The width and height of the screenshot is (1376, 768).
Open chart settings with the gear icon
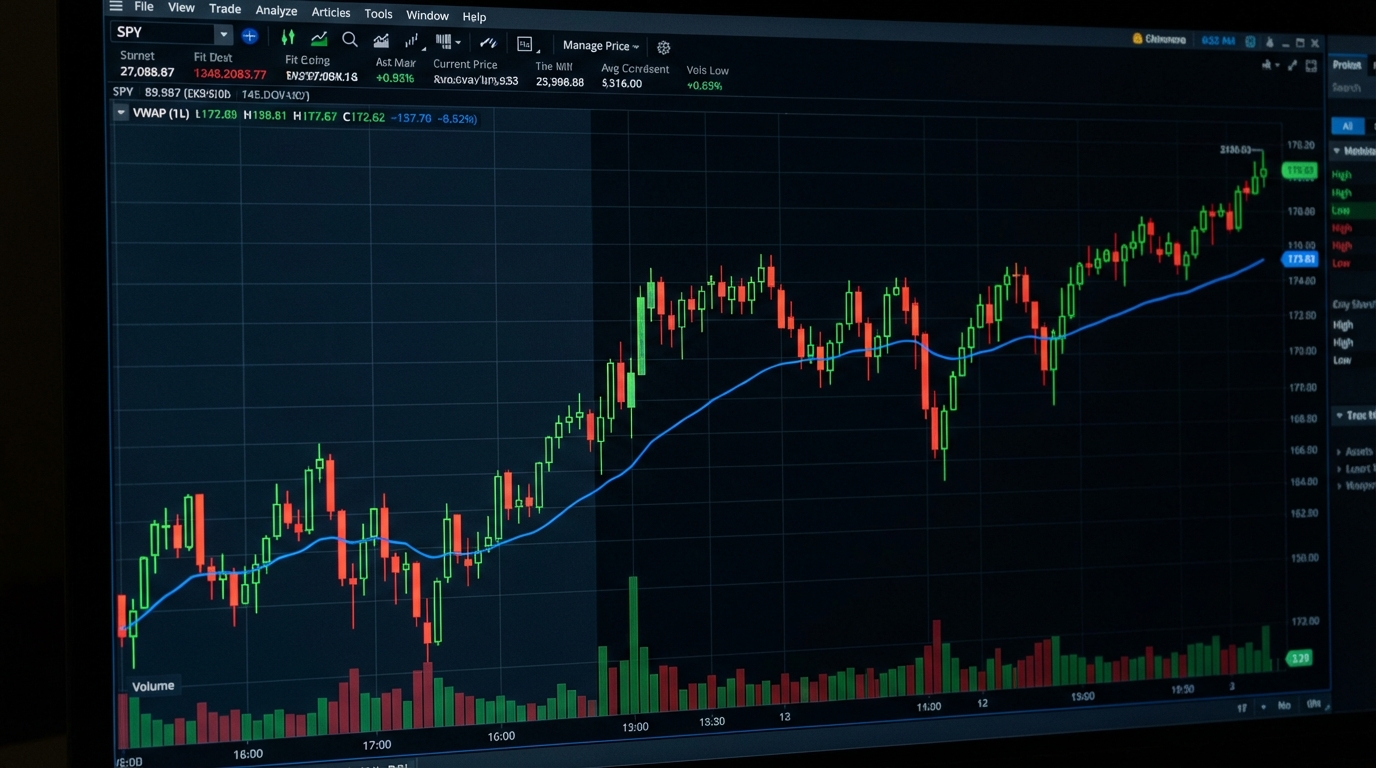pos(663,47)
